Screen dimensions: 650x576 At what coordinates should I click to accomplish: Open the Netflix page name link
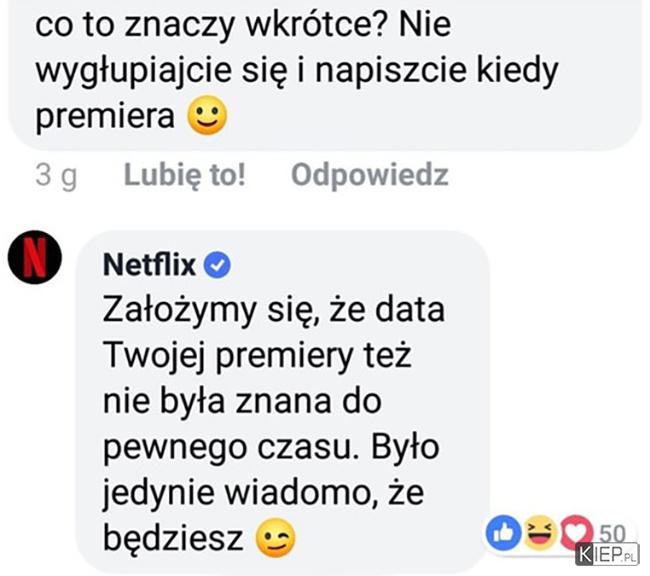(149, 264)
